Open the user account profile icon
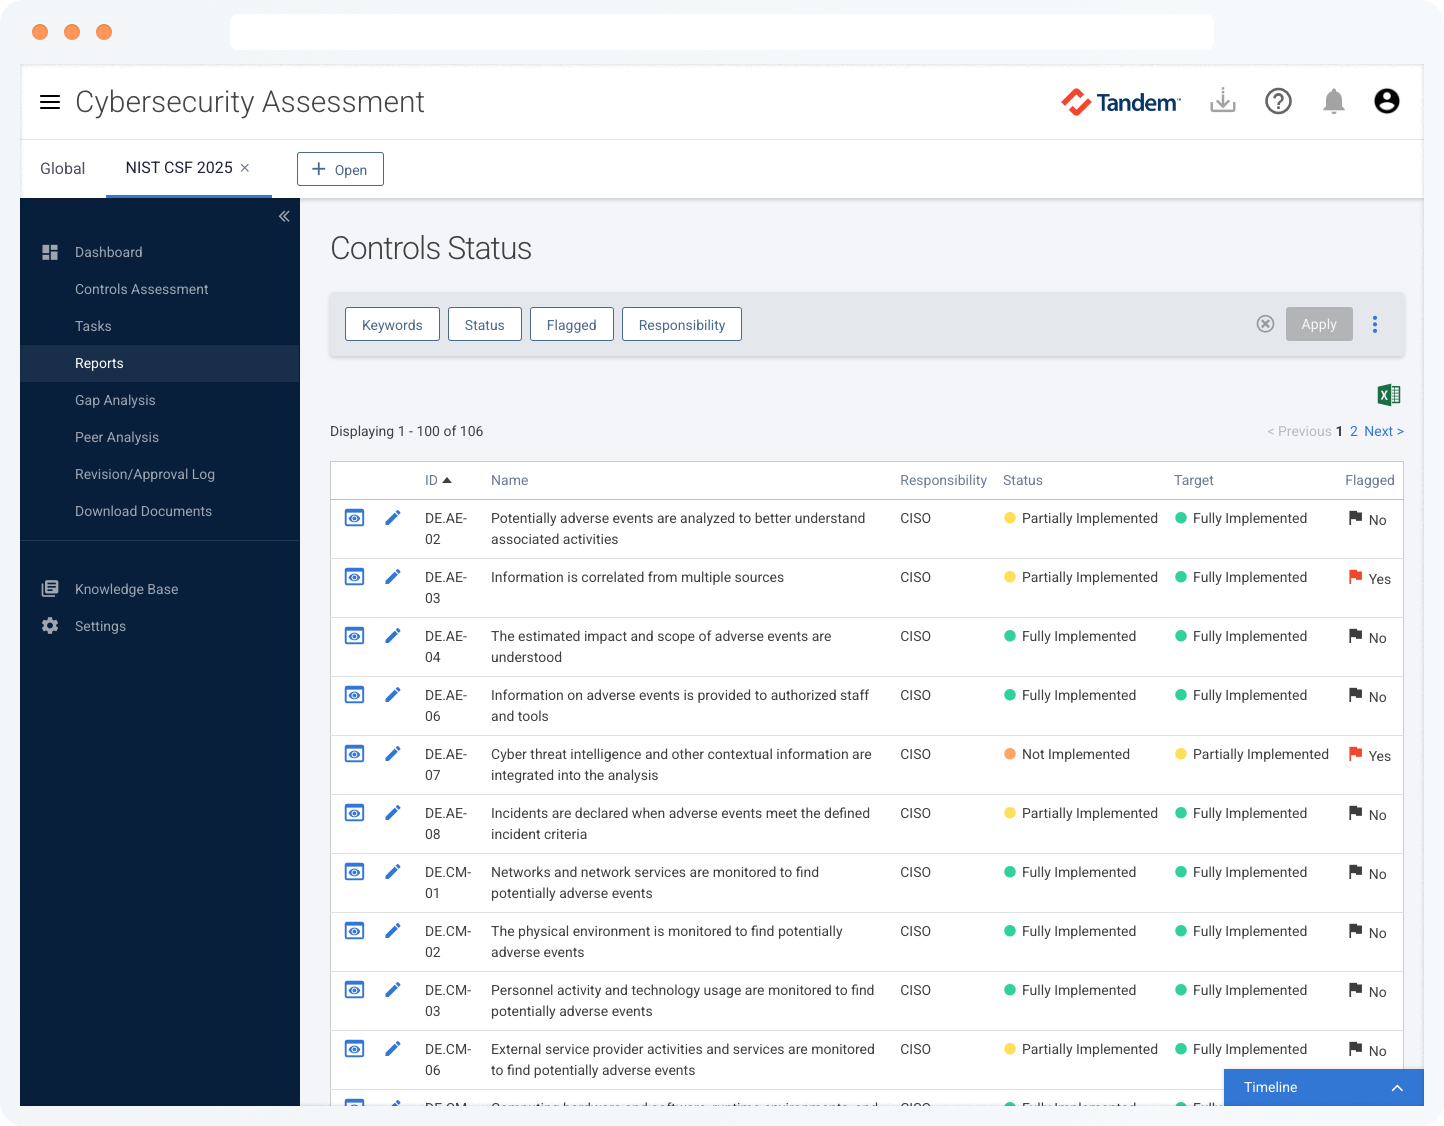This screenshot has height=1126, width=1444. click(1386, 101)
